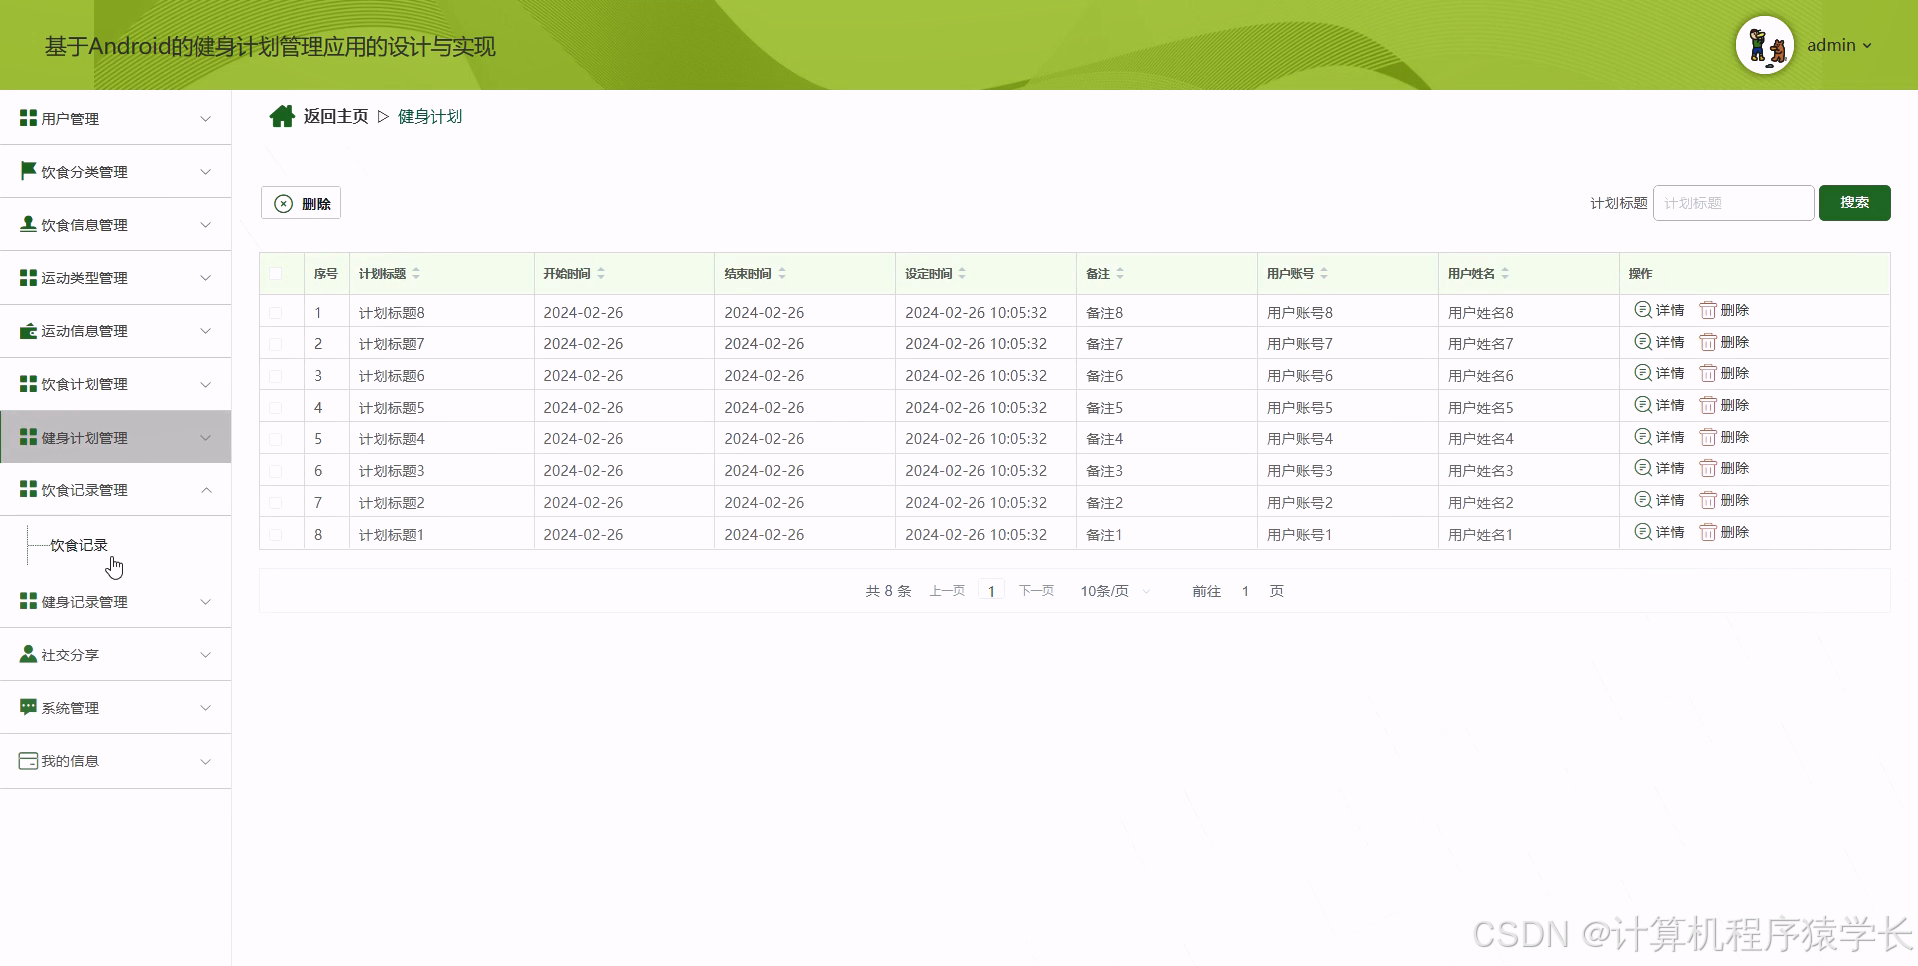Focus the 前往 page jump input
This screenshot has width=1918, height=966.
tap(1245, 591)
